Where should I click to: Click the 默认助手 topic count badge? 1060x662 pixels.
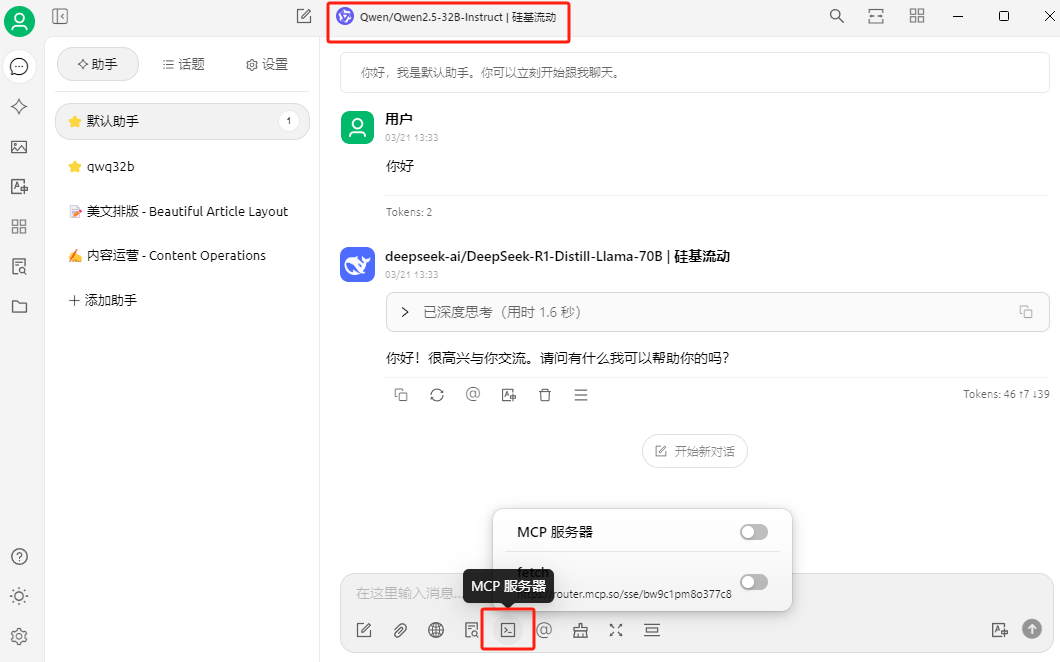click(x=289, y=121)
